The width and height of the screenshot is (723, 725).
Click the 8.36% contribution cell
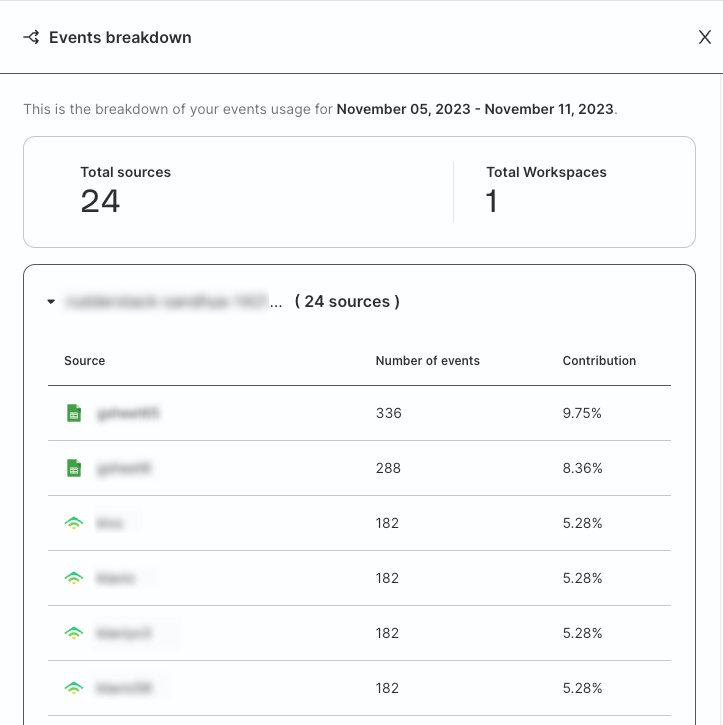point(582,468)
